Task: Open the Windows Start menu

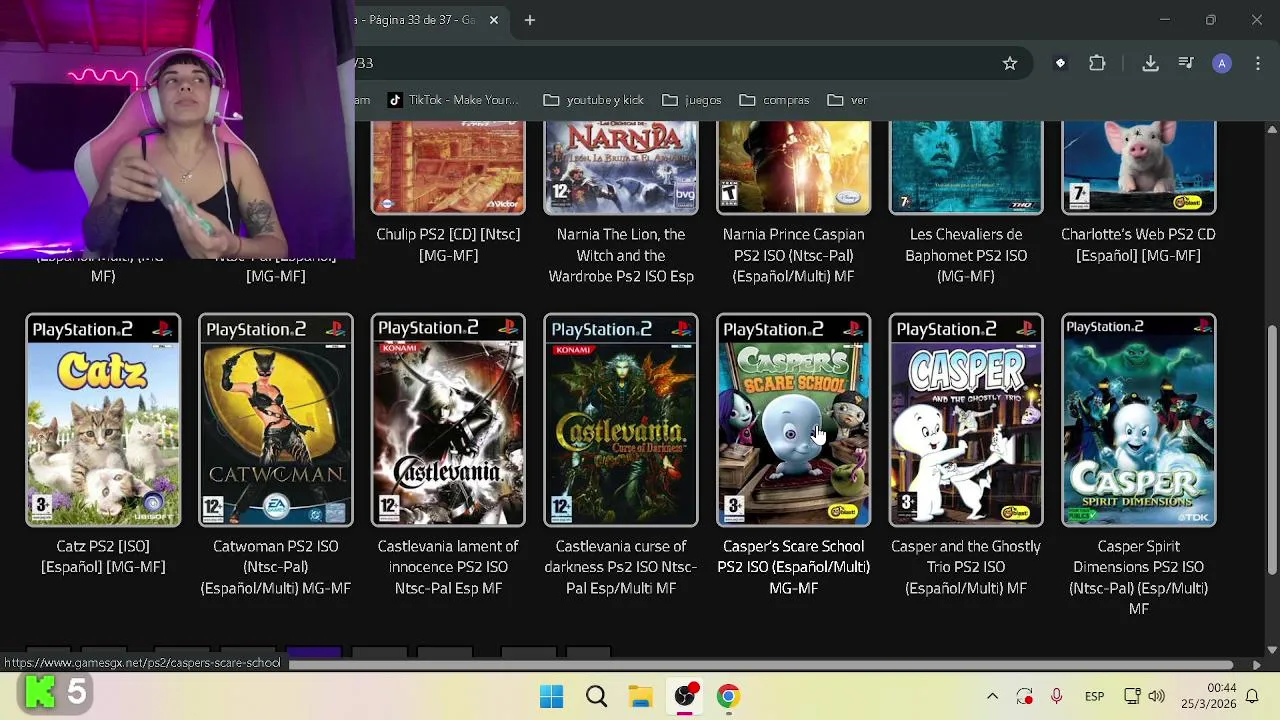Action: tap(551, 696)
